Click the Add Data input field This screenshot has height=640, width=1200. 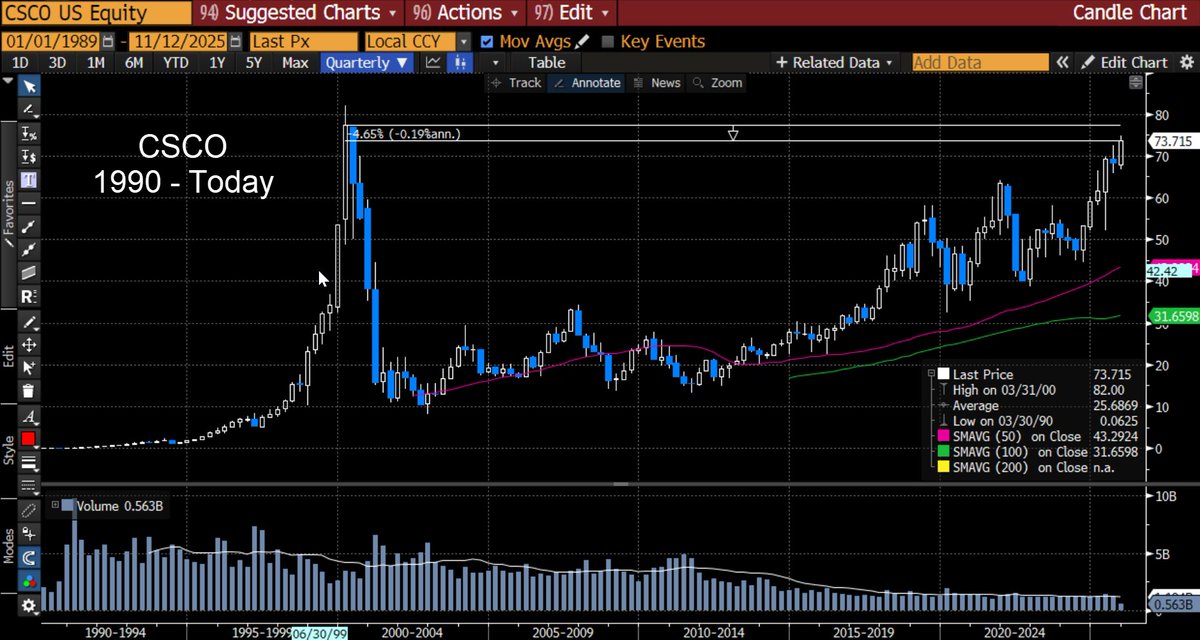tap(979, 62)
